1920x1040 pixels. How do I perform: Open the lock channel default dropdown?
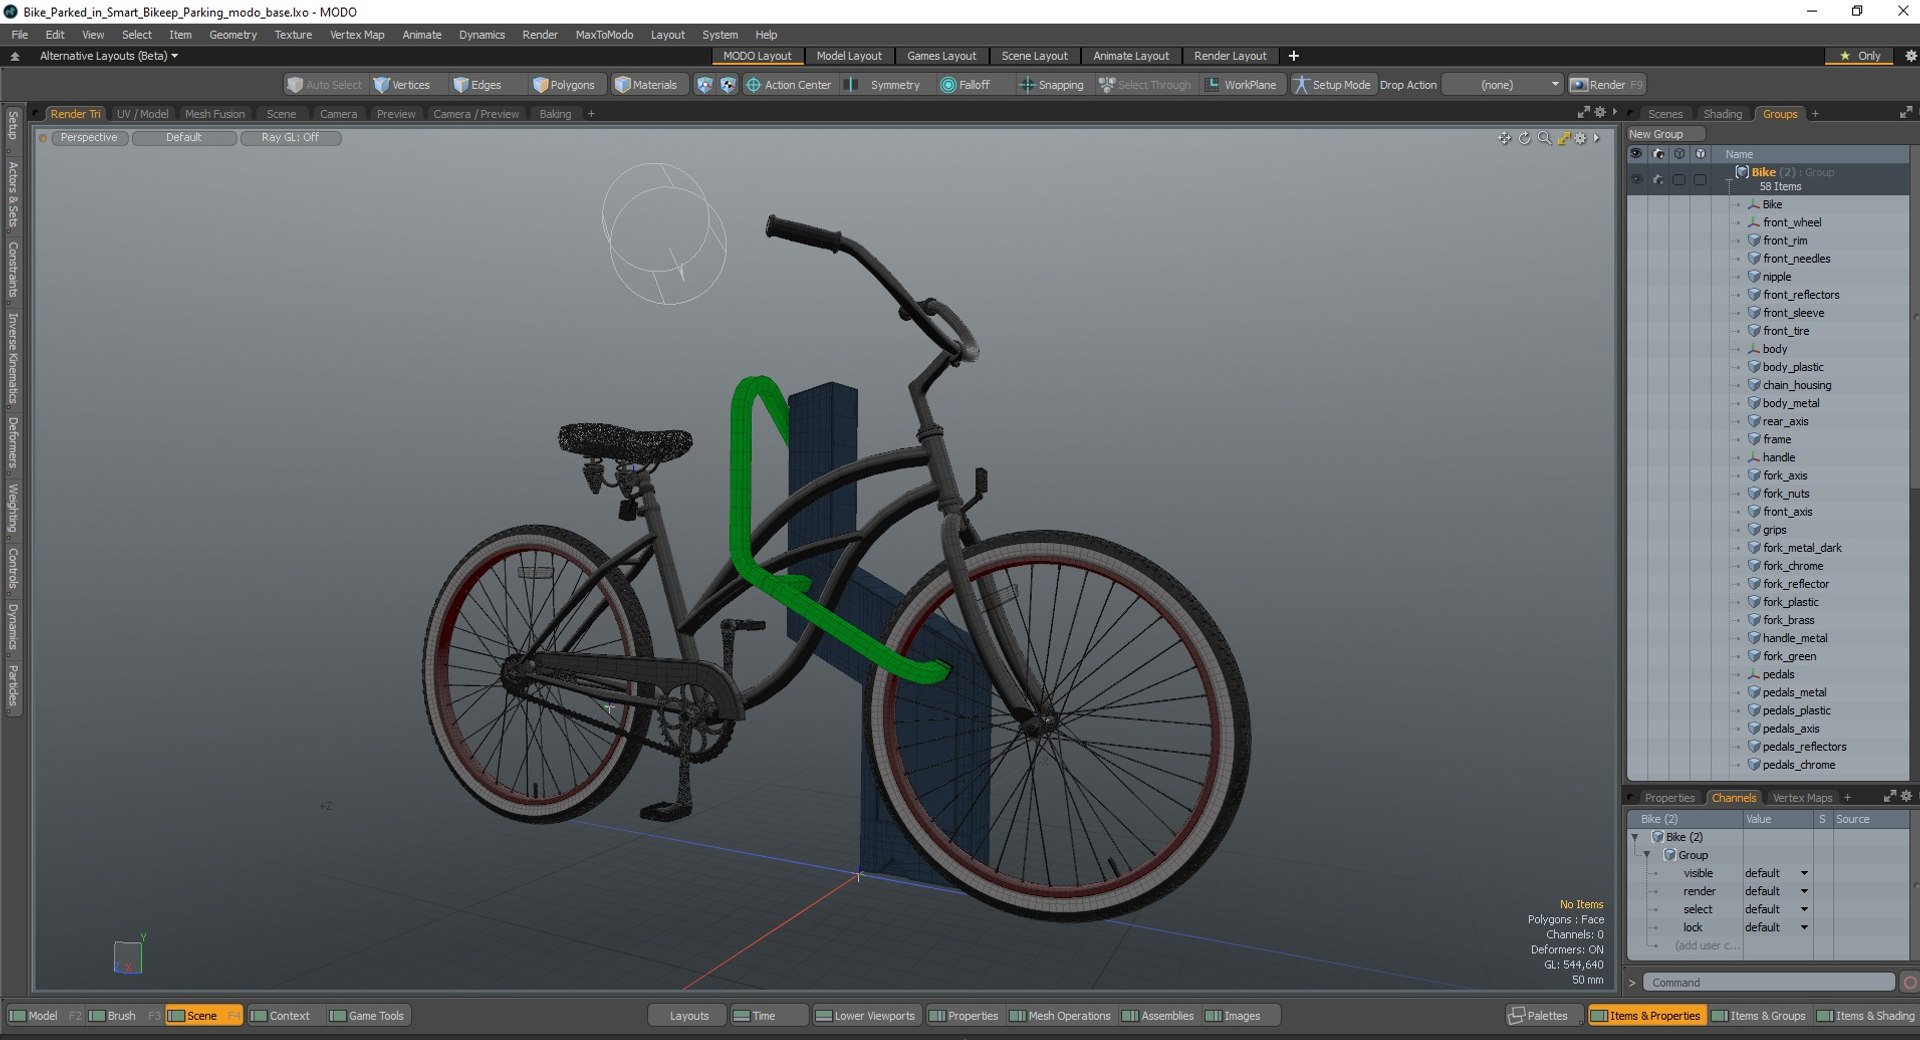[1777, 927]
